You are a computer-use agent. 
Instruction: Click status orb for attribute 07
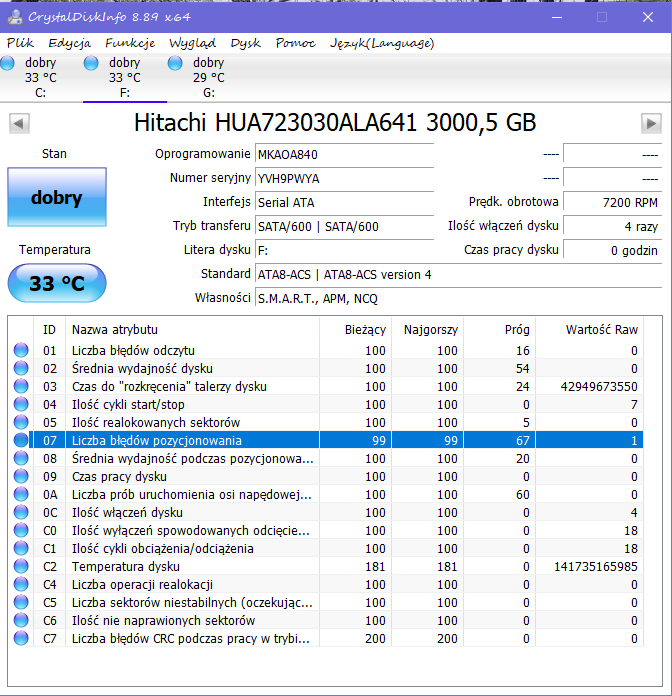click(21, 440)
